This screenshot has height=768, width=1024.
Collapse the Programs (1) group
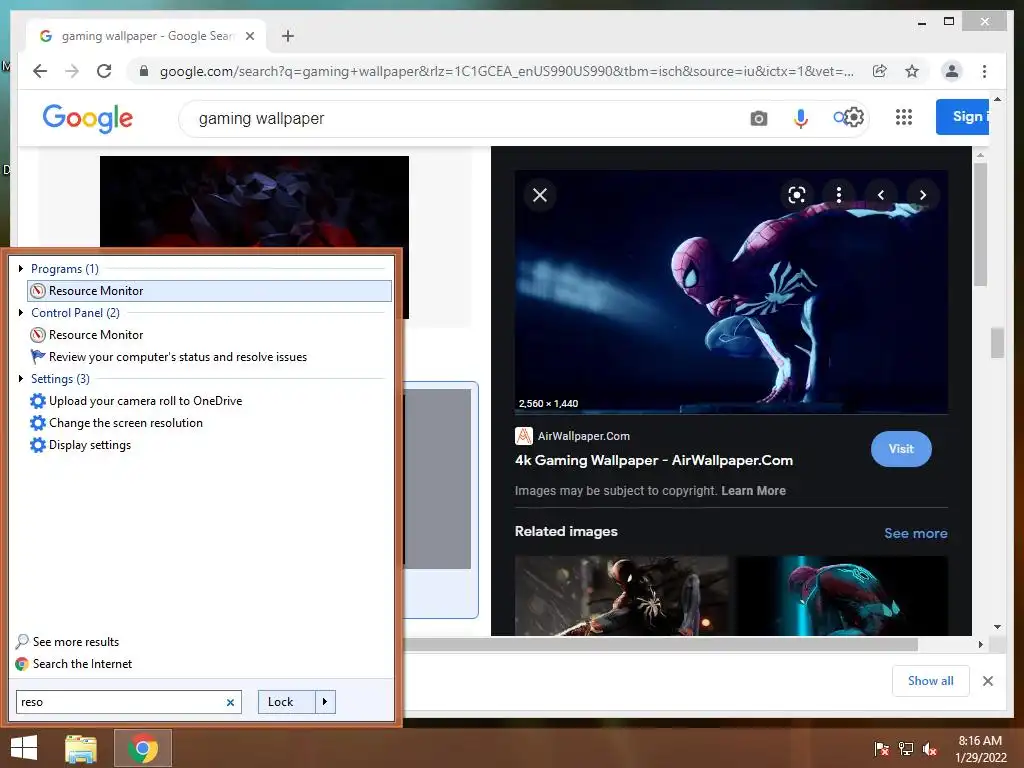pyautogui.click(x=21, y=268)
